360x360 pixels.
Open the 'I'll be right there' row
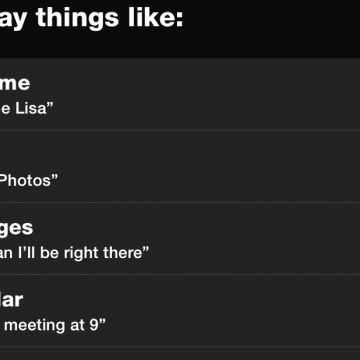(180, 238)
